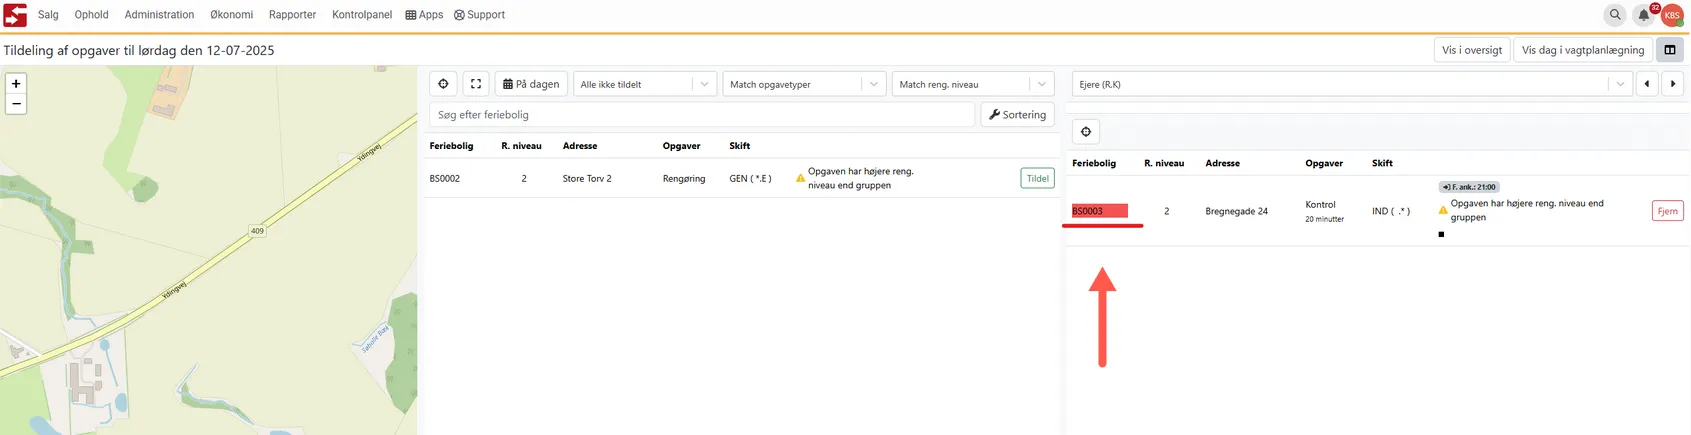Expand the 'Match opgavetyper' dropdown
Screen dimensions: 1691x435
[804, 84]
